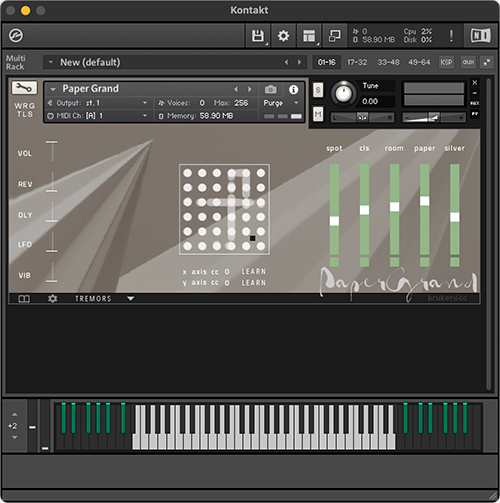Click the REV slider handle

coord(52,190)
